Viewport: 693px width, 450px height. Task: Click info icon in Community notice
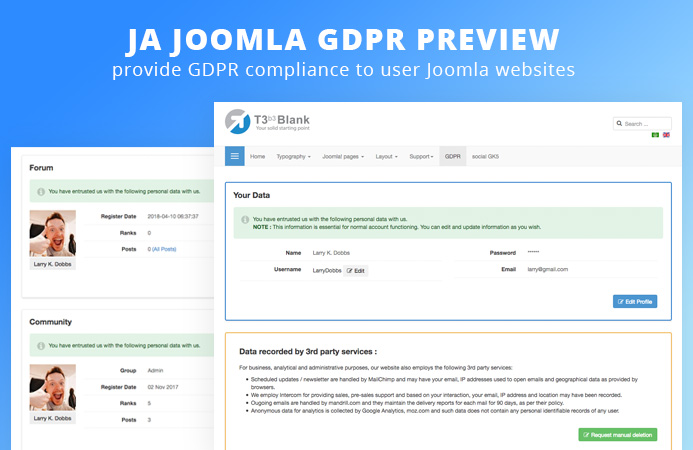tap(40, 345)
